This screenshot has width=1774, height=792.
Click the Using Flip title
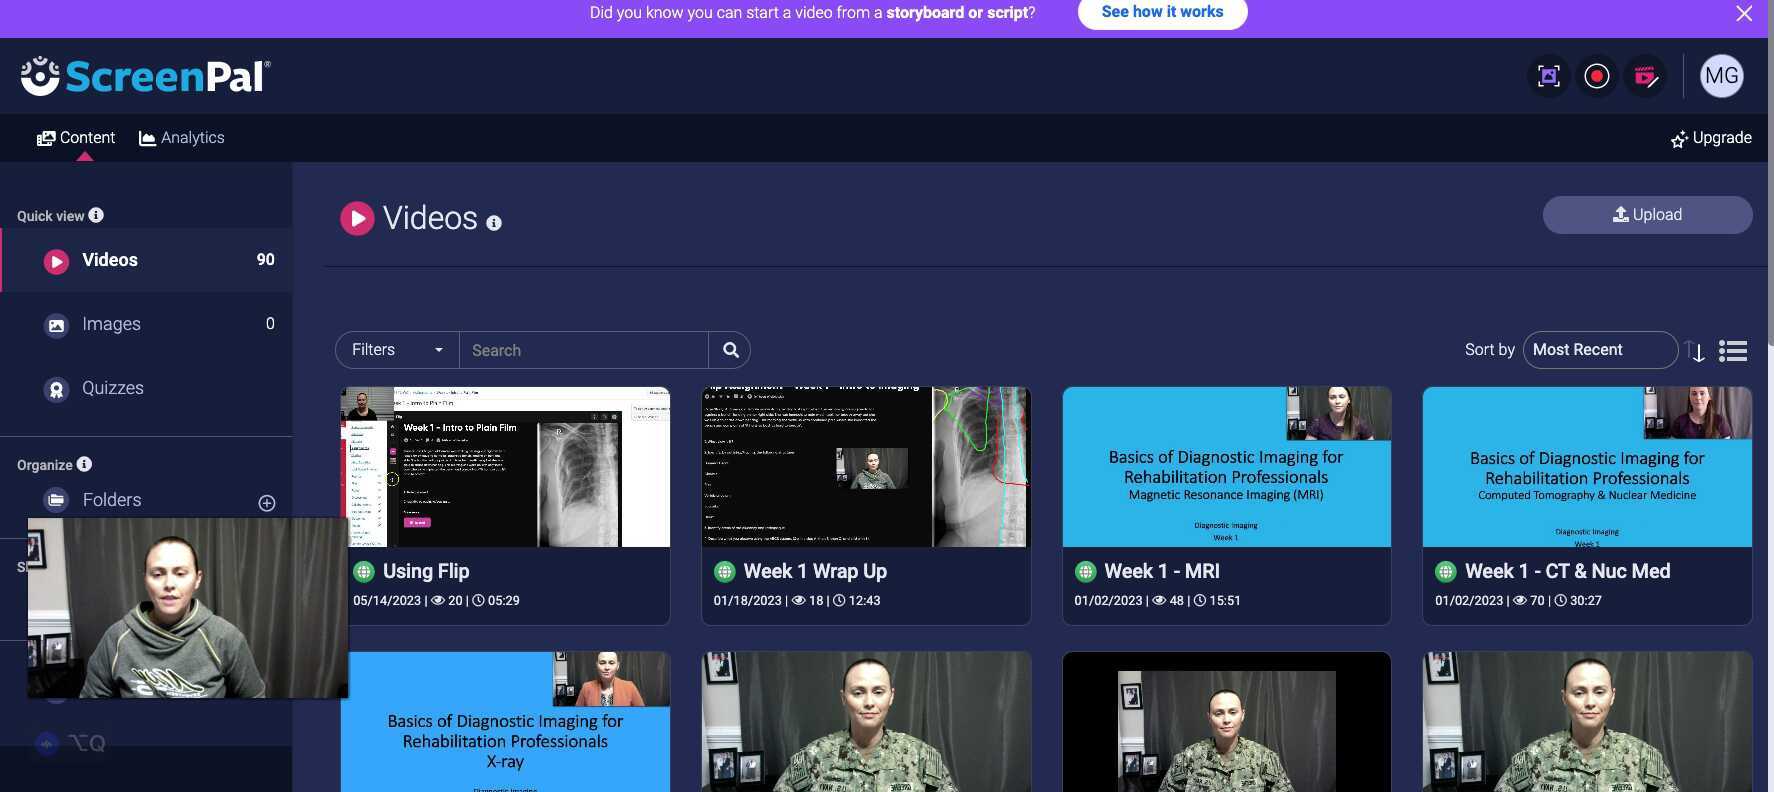point(426,571)
